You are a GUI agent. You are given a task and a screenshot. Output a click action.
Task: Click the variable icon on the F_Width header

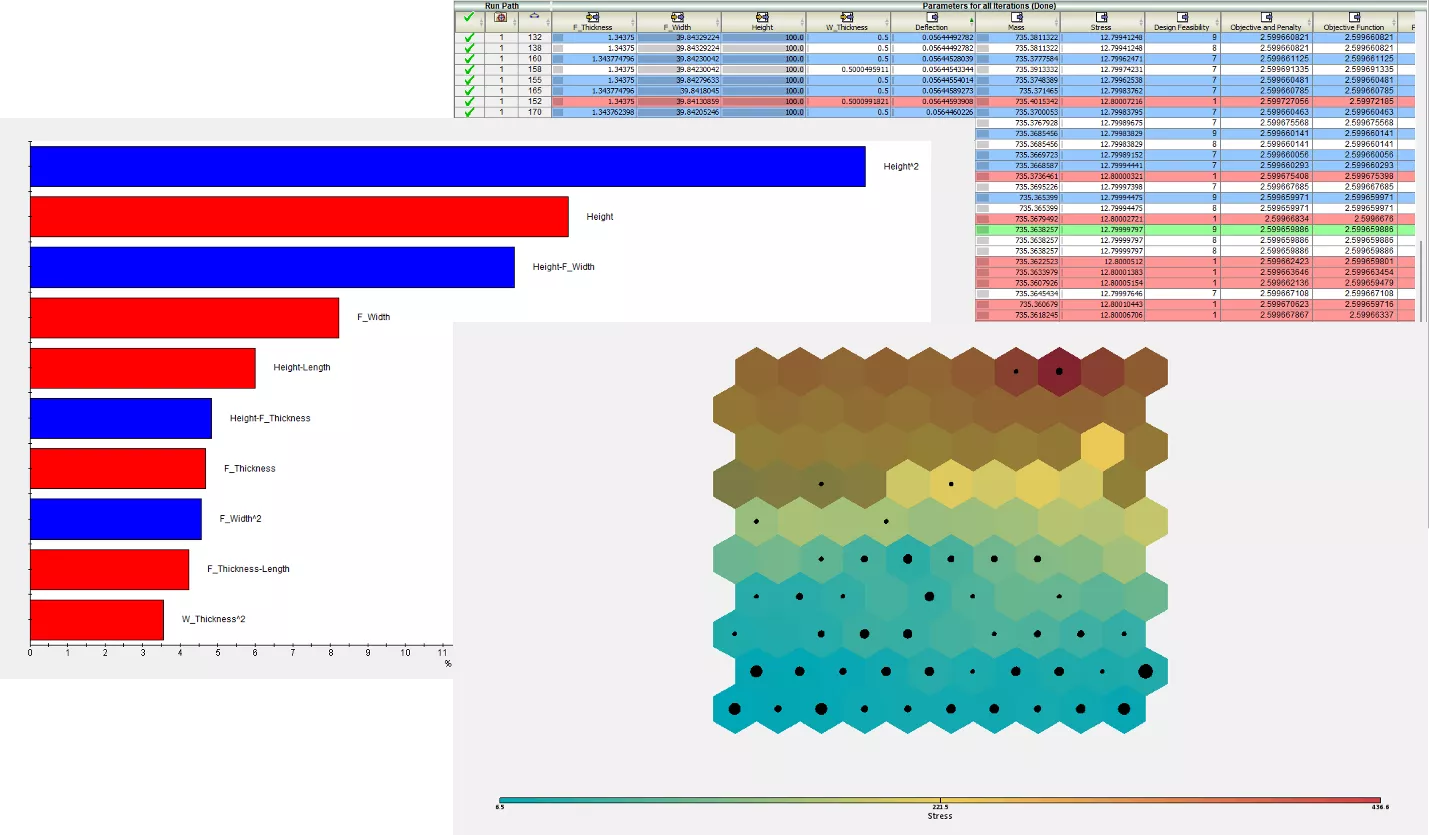coord(675,17)
